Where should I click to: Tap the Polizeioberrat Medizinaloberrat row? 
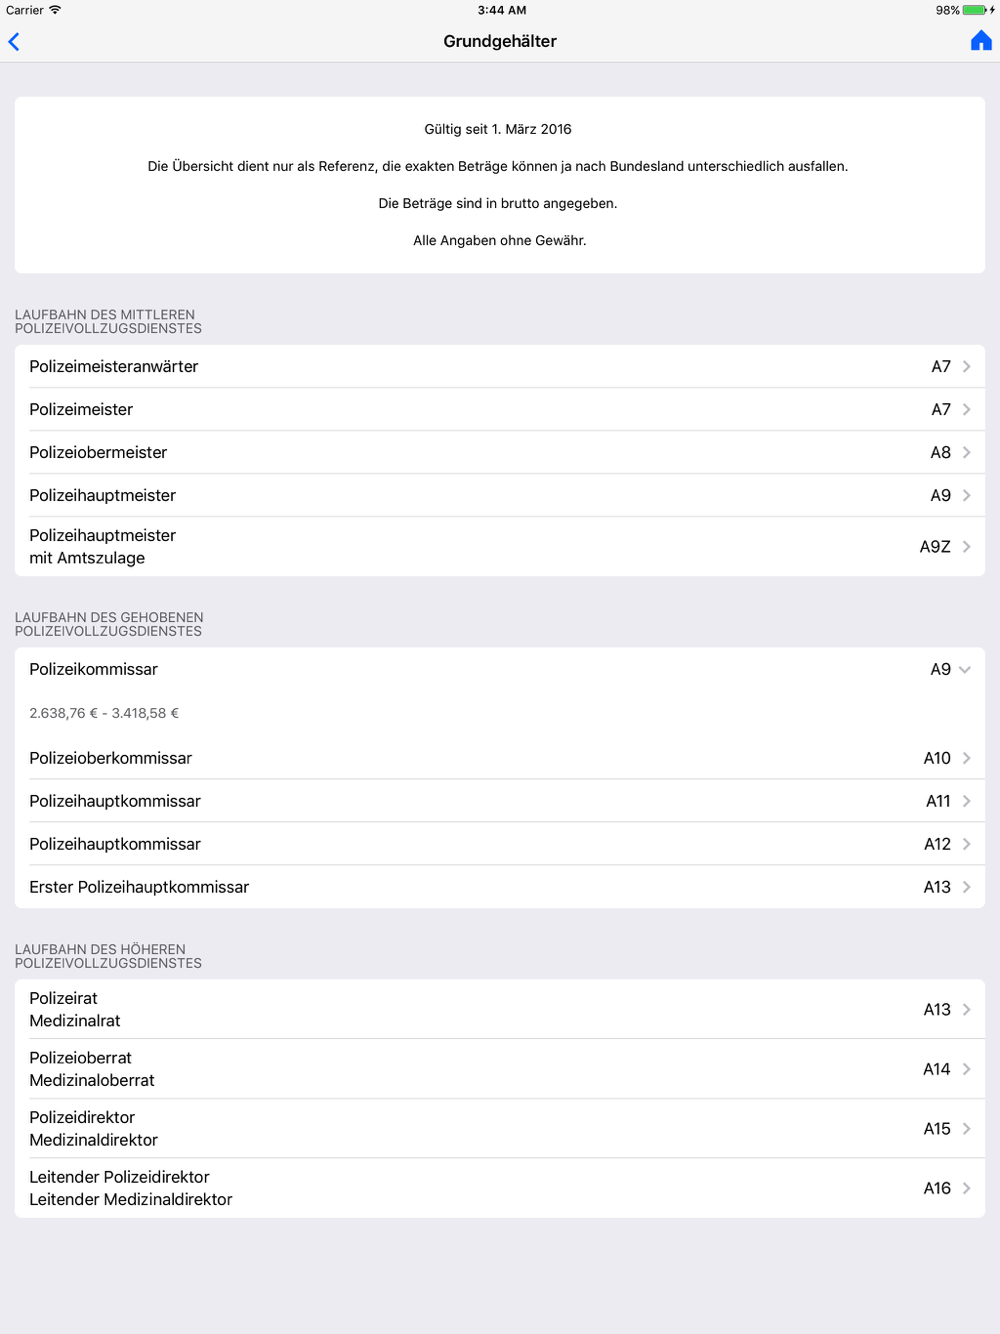point(500,1070)
